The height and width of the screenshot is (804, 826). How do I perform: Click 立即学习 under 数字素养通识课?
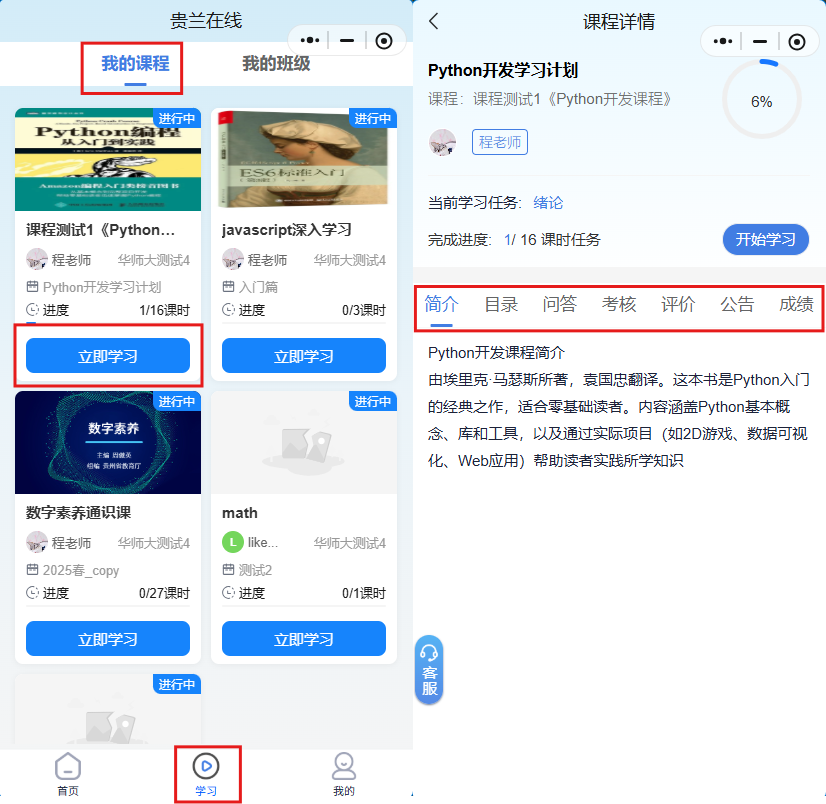pos(108,639)
